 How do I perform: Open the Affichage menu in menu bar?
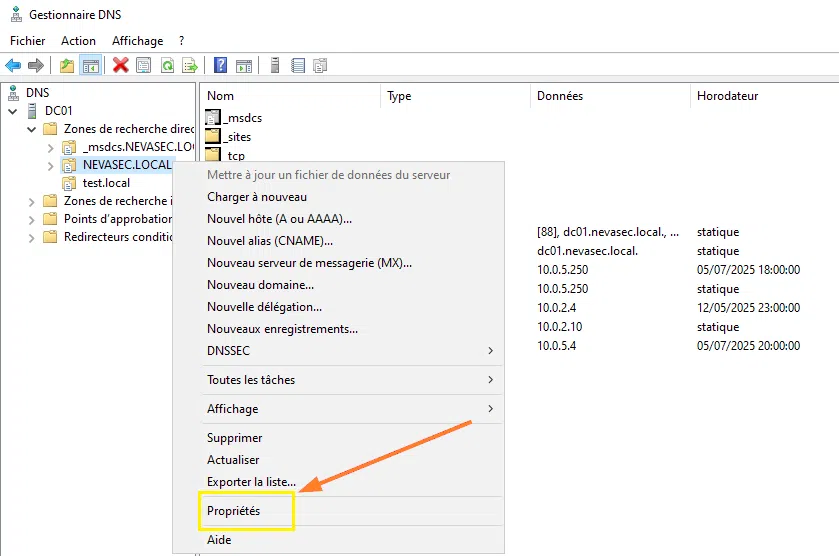pyautogui.click(x=137, y=41)
